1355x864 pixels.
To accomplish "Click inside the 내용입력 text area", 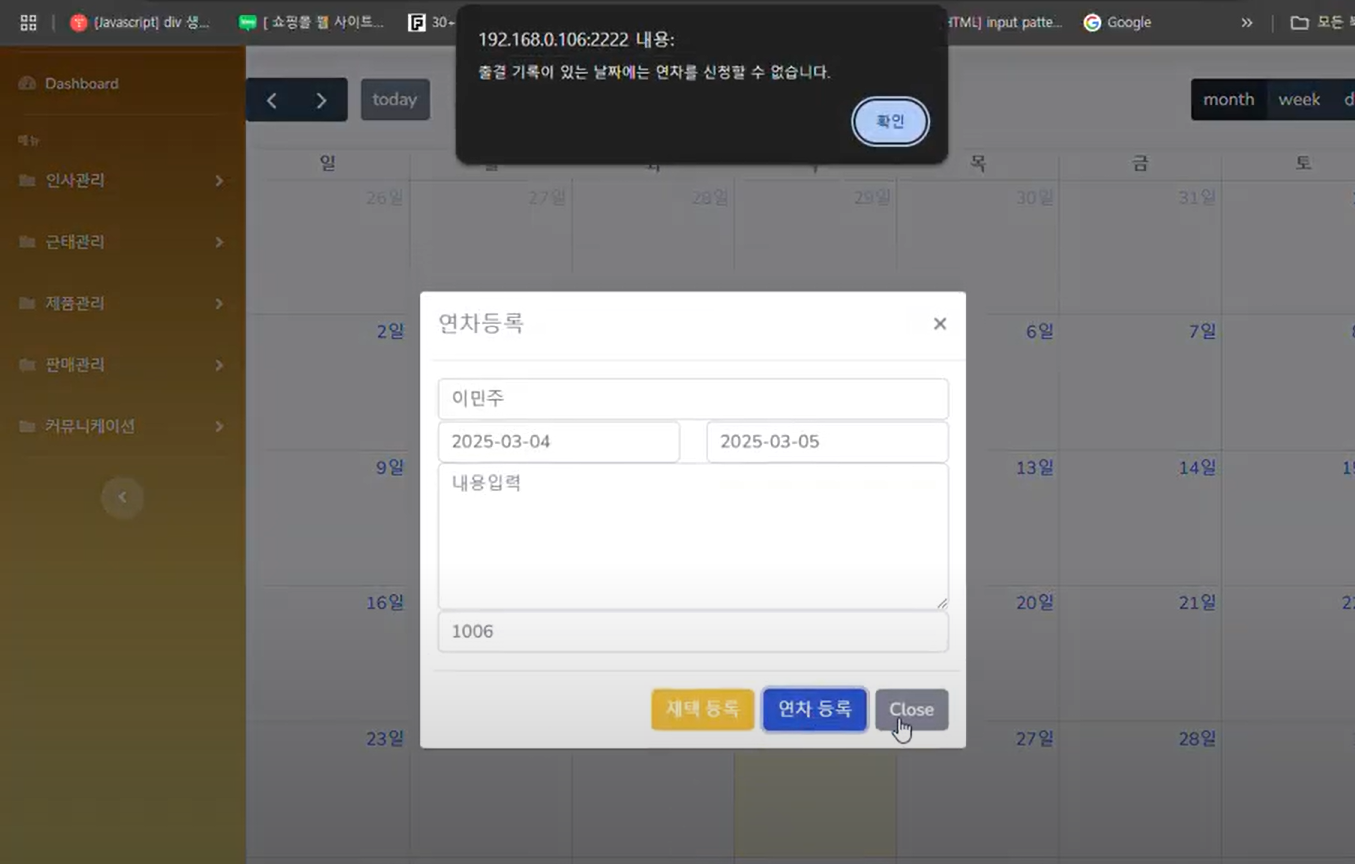I will (x=692, y=535).
